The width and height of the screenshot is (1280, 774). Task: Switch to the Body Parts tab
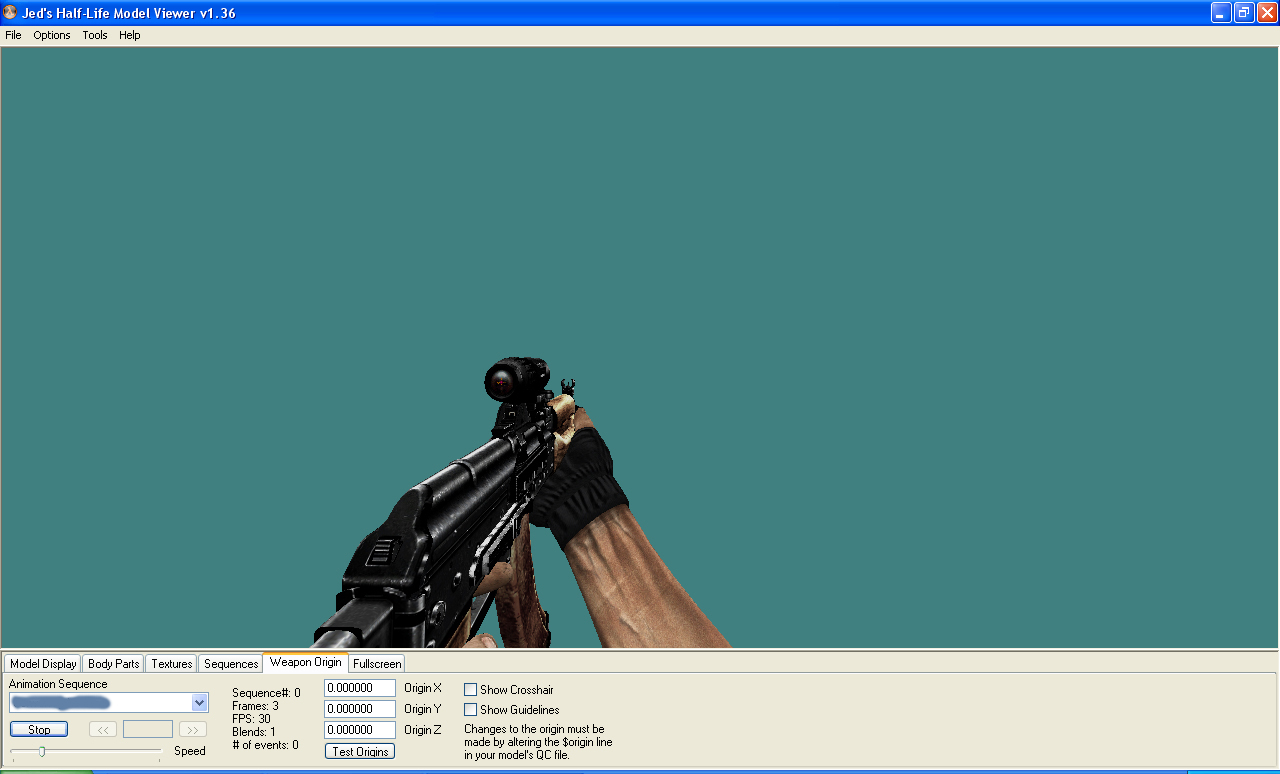(x=114, y=664)
